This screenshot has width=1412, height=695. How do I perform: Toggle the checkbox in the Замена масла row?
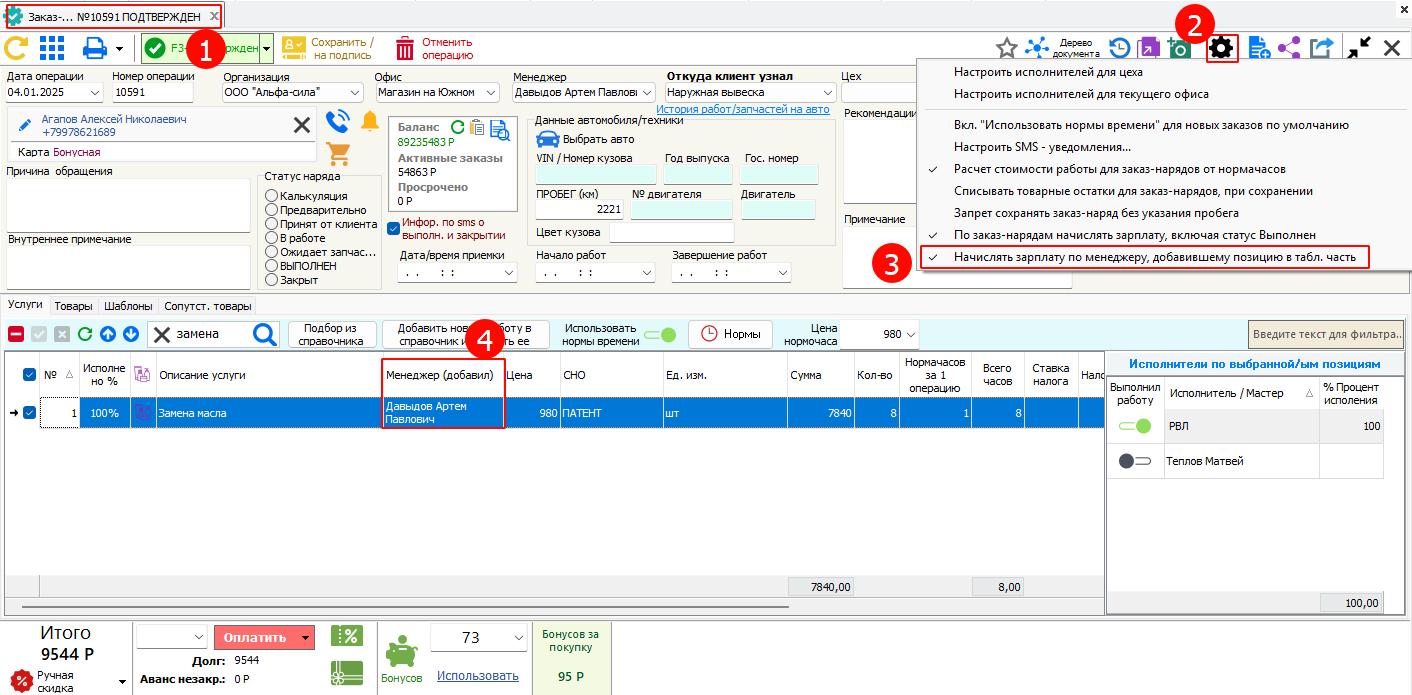pyautogui.click(x=29, y=413)
